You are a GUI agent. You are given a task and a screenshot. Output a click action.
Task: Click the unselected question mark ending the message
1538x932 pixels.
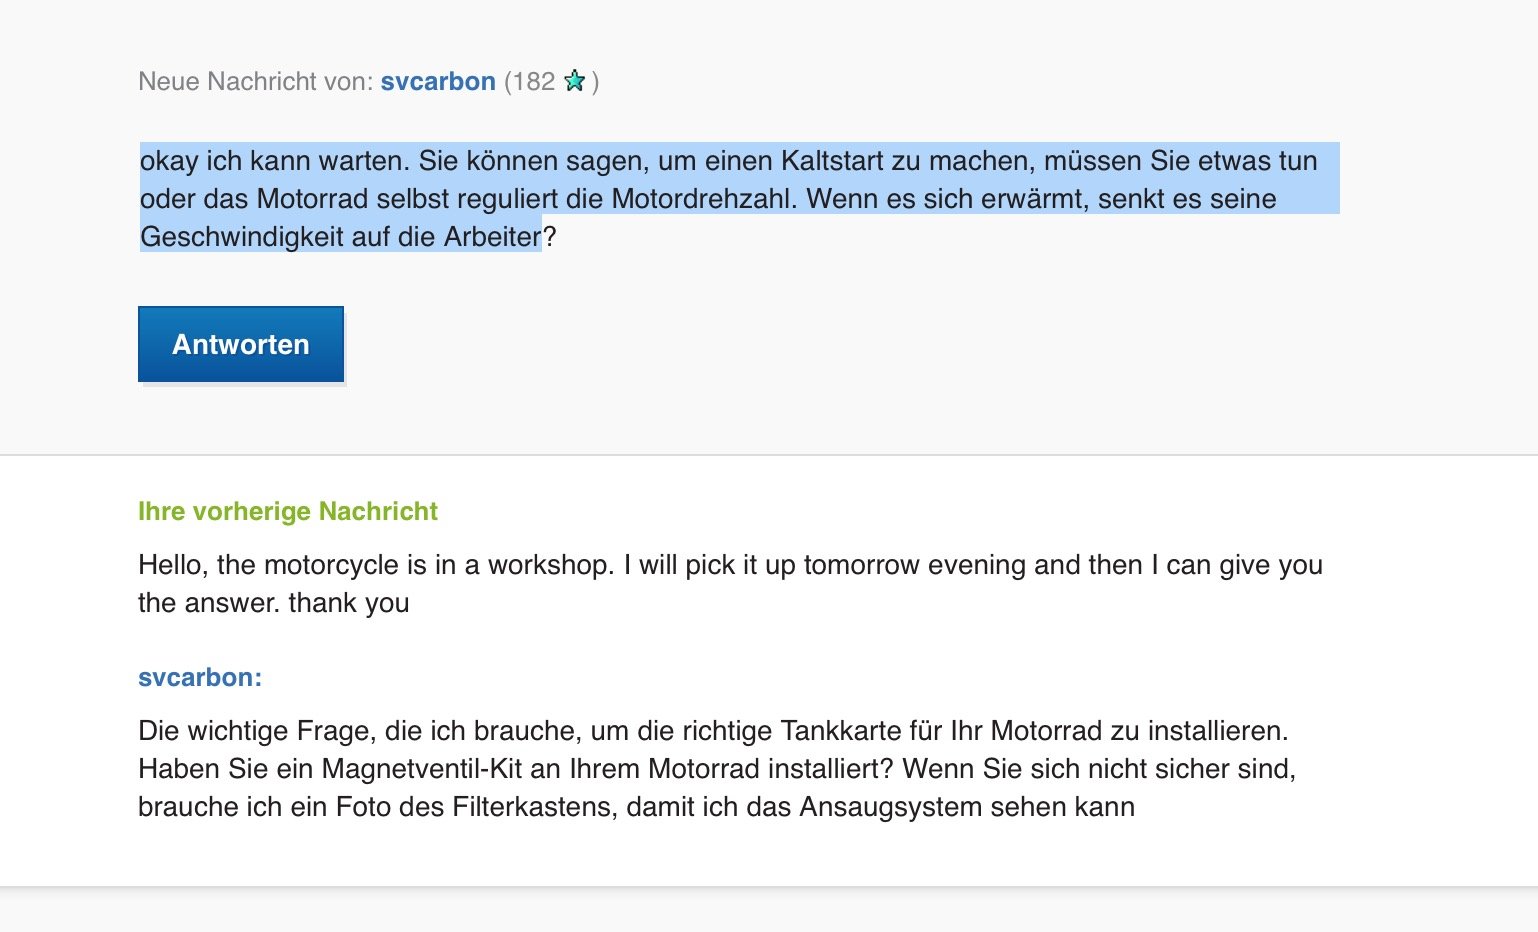click(x=549, y=237)
